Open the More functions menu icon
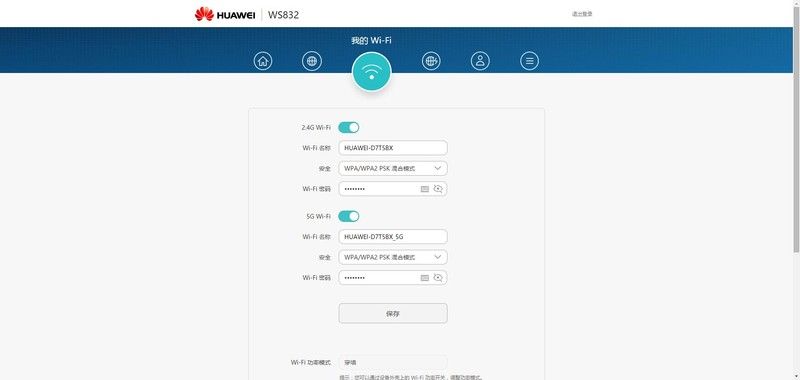The width and height of the screenshot is (800, 380). pos(529,61)
